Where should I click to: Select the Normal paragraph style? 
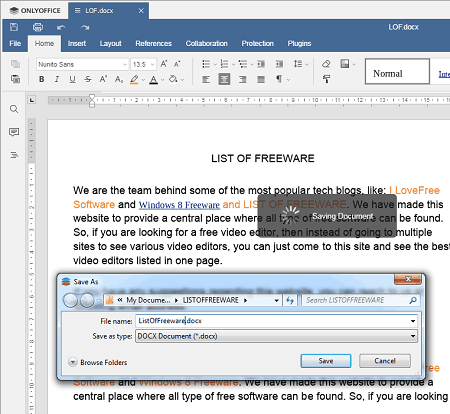click(x=397, y=71)
